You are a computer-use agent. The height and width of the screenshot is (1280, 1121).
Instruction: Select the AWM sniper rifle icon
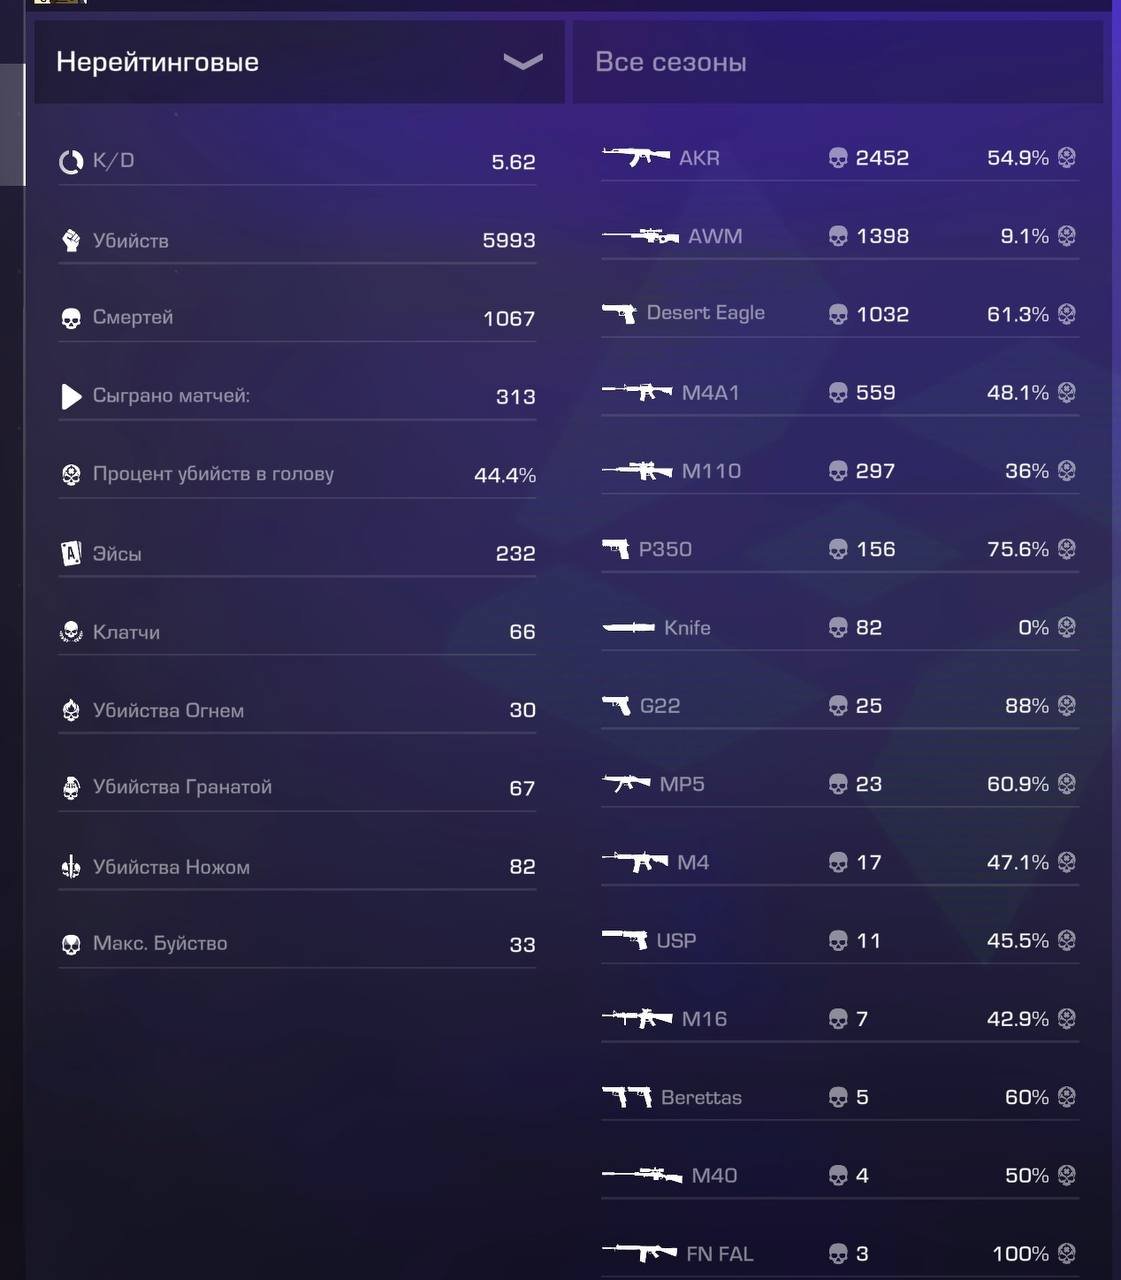click(640, 236)
